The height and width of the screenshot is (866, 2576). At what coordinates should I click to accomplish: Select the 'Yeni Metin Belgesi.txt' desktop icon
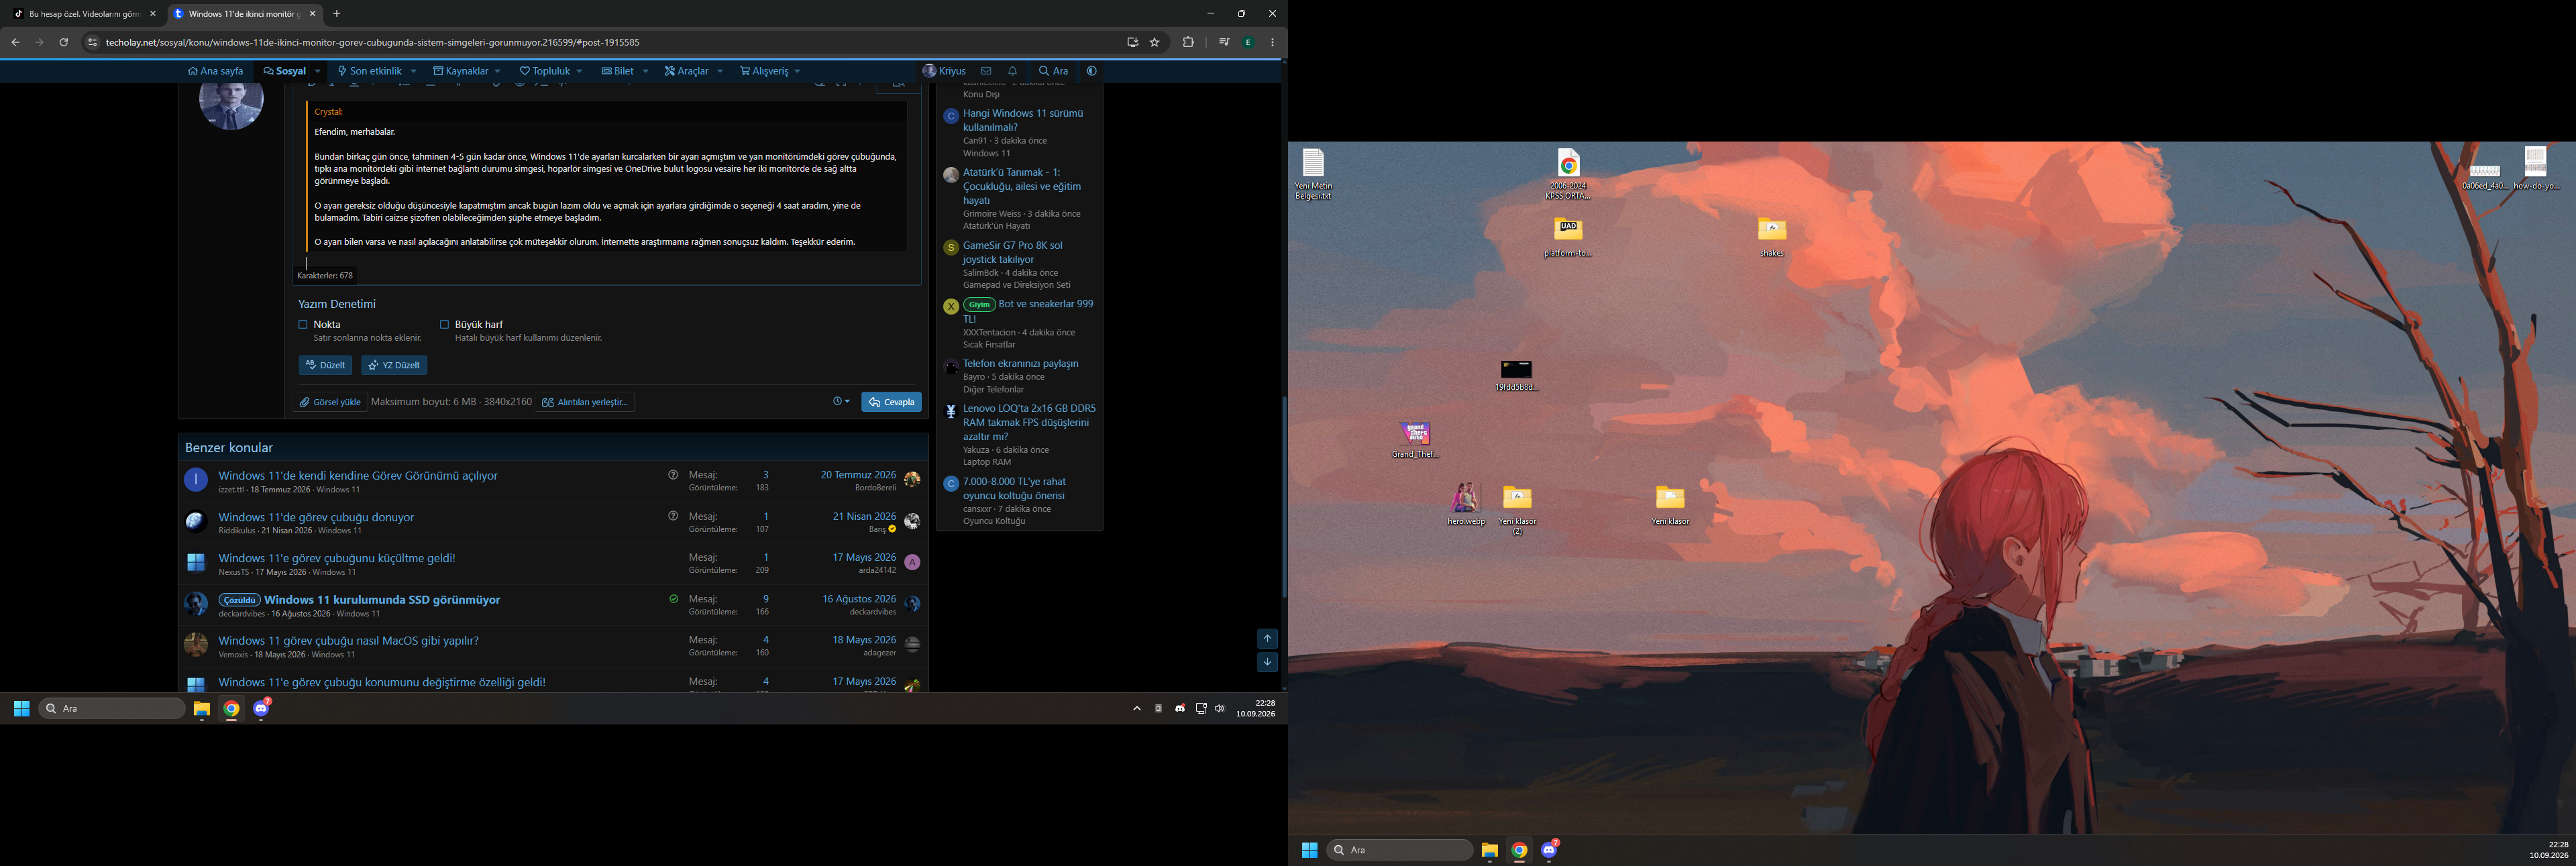coord(1313,174)
